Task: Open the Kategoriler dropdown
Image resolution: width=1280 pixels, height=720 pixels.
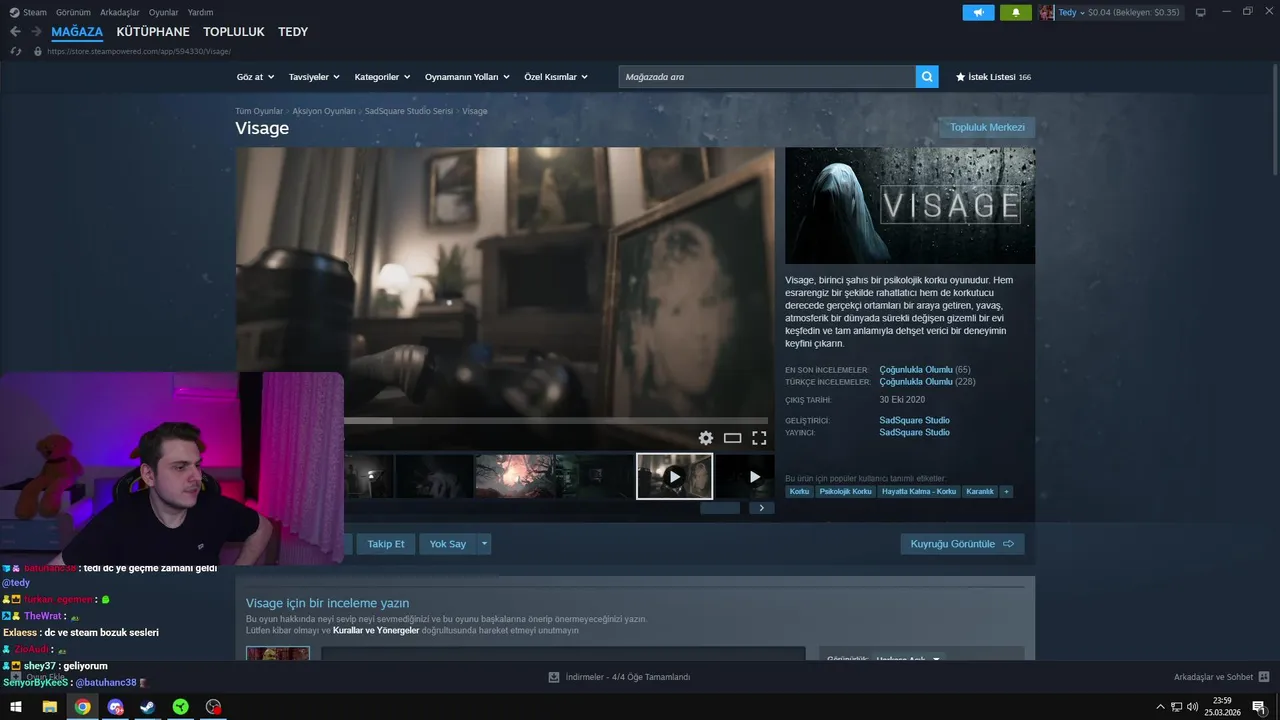Action: coord(382,77)
